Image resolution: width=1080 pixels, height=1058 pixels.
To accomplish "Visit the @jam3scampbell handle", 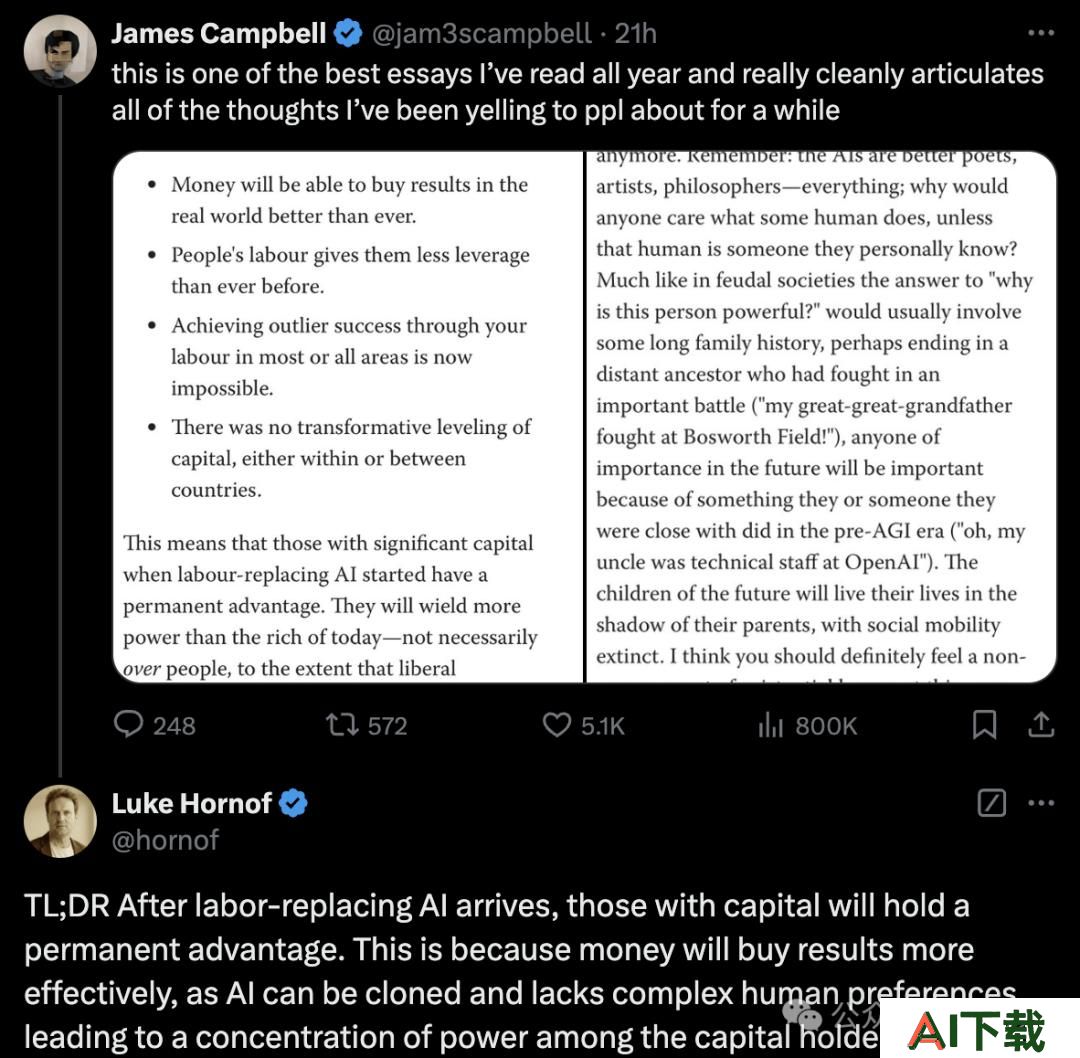I will [x=481, y=33].
